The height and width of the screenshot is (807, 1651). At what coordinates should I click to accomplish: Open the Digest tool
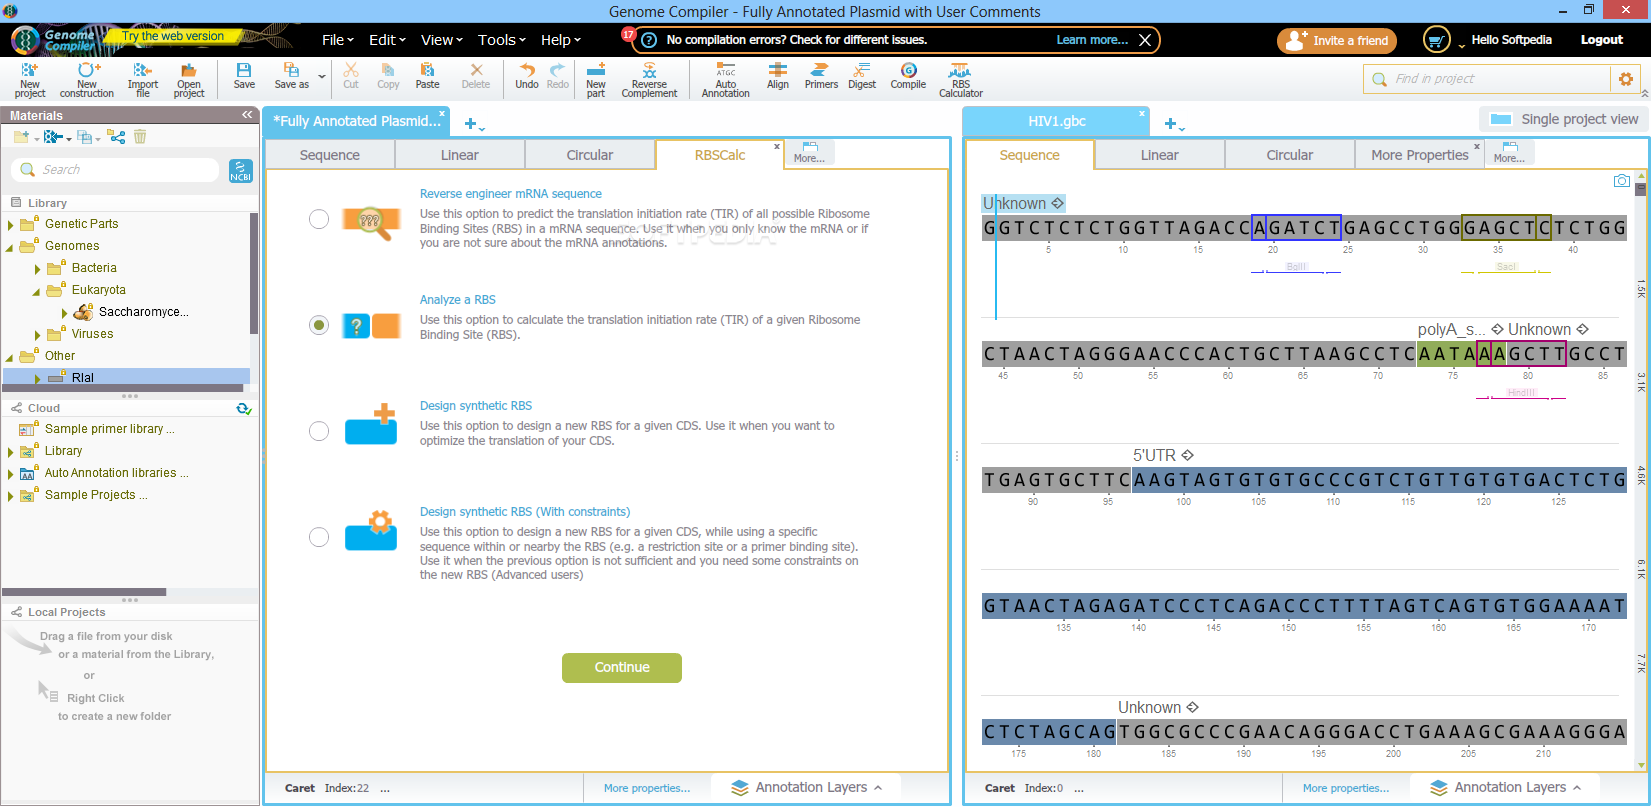pos(862,76)
